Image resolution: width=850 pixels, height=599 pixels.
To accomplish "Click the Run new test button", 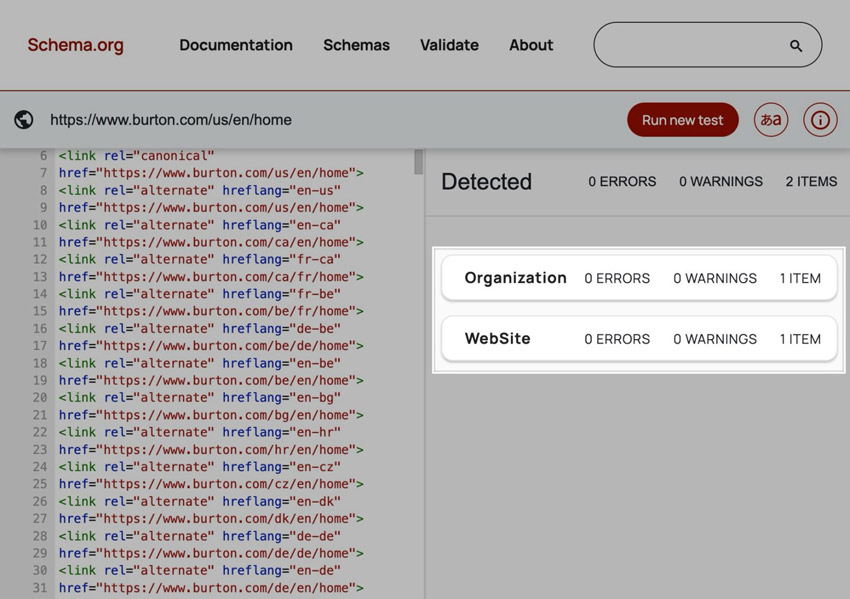I will click(x=682, y=120).
